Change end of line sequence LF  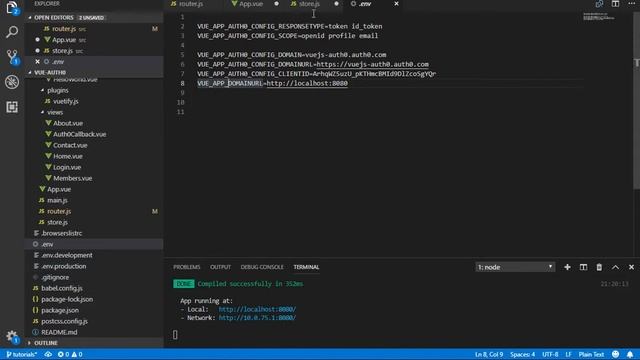[568, 354]
